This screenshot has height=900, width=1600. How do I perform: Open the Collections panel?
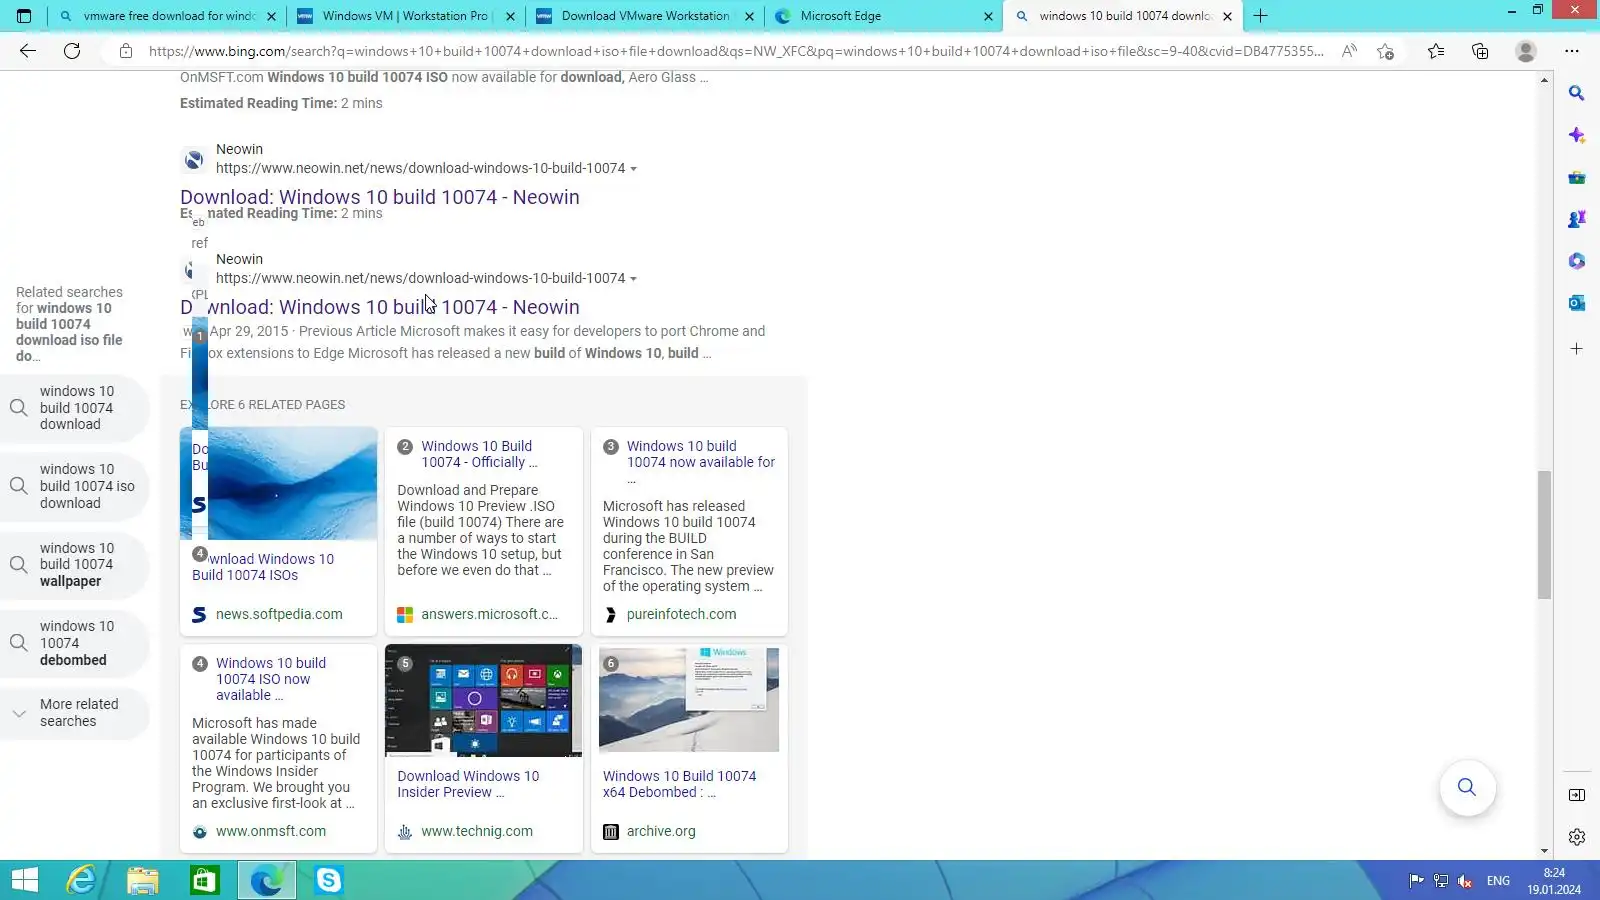1480,51
